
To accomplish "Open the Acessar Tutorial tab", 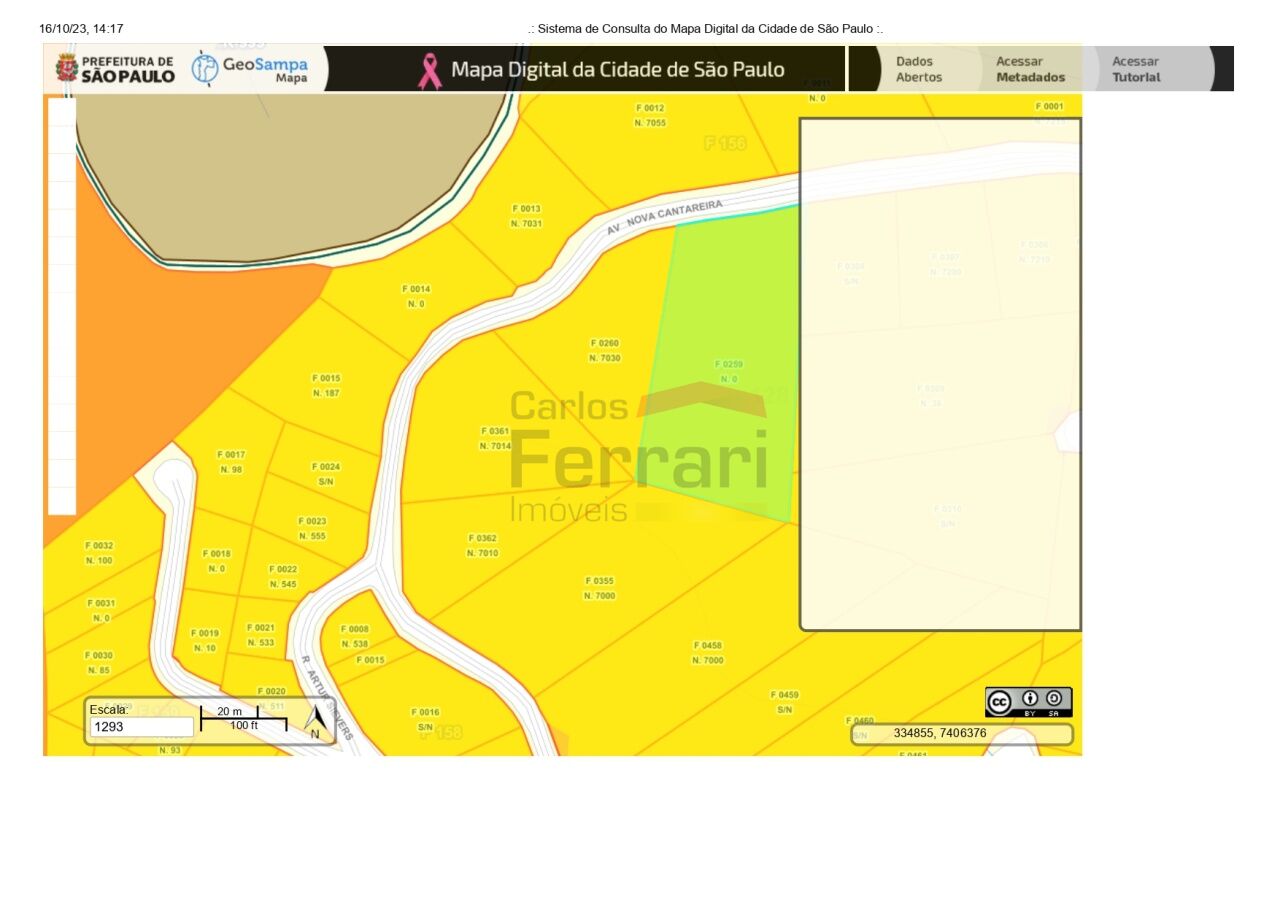I will 1136,69.
